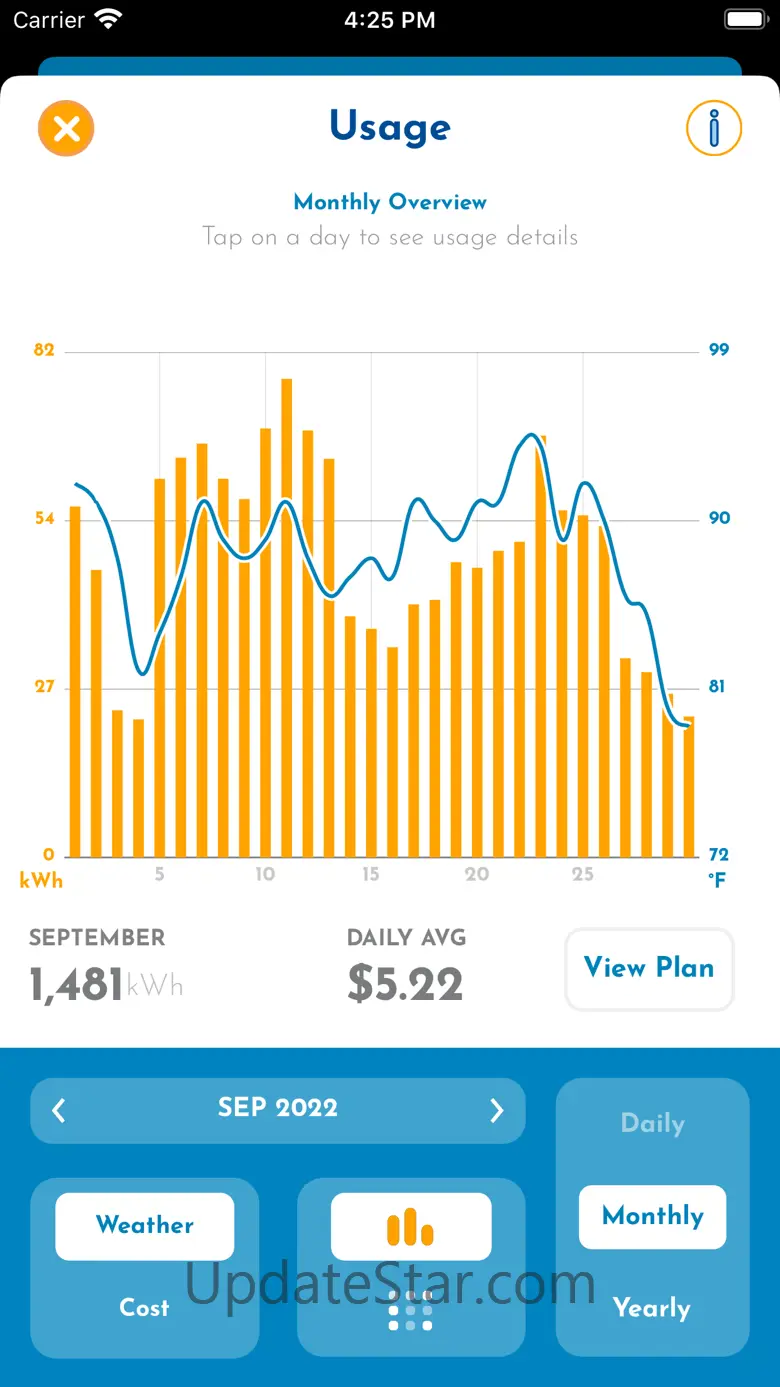This screenshot has height=1387, width=780.
Task: Tap the Daily Avg $5.22 amount
Action: [x=405, y=984]
